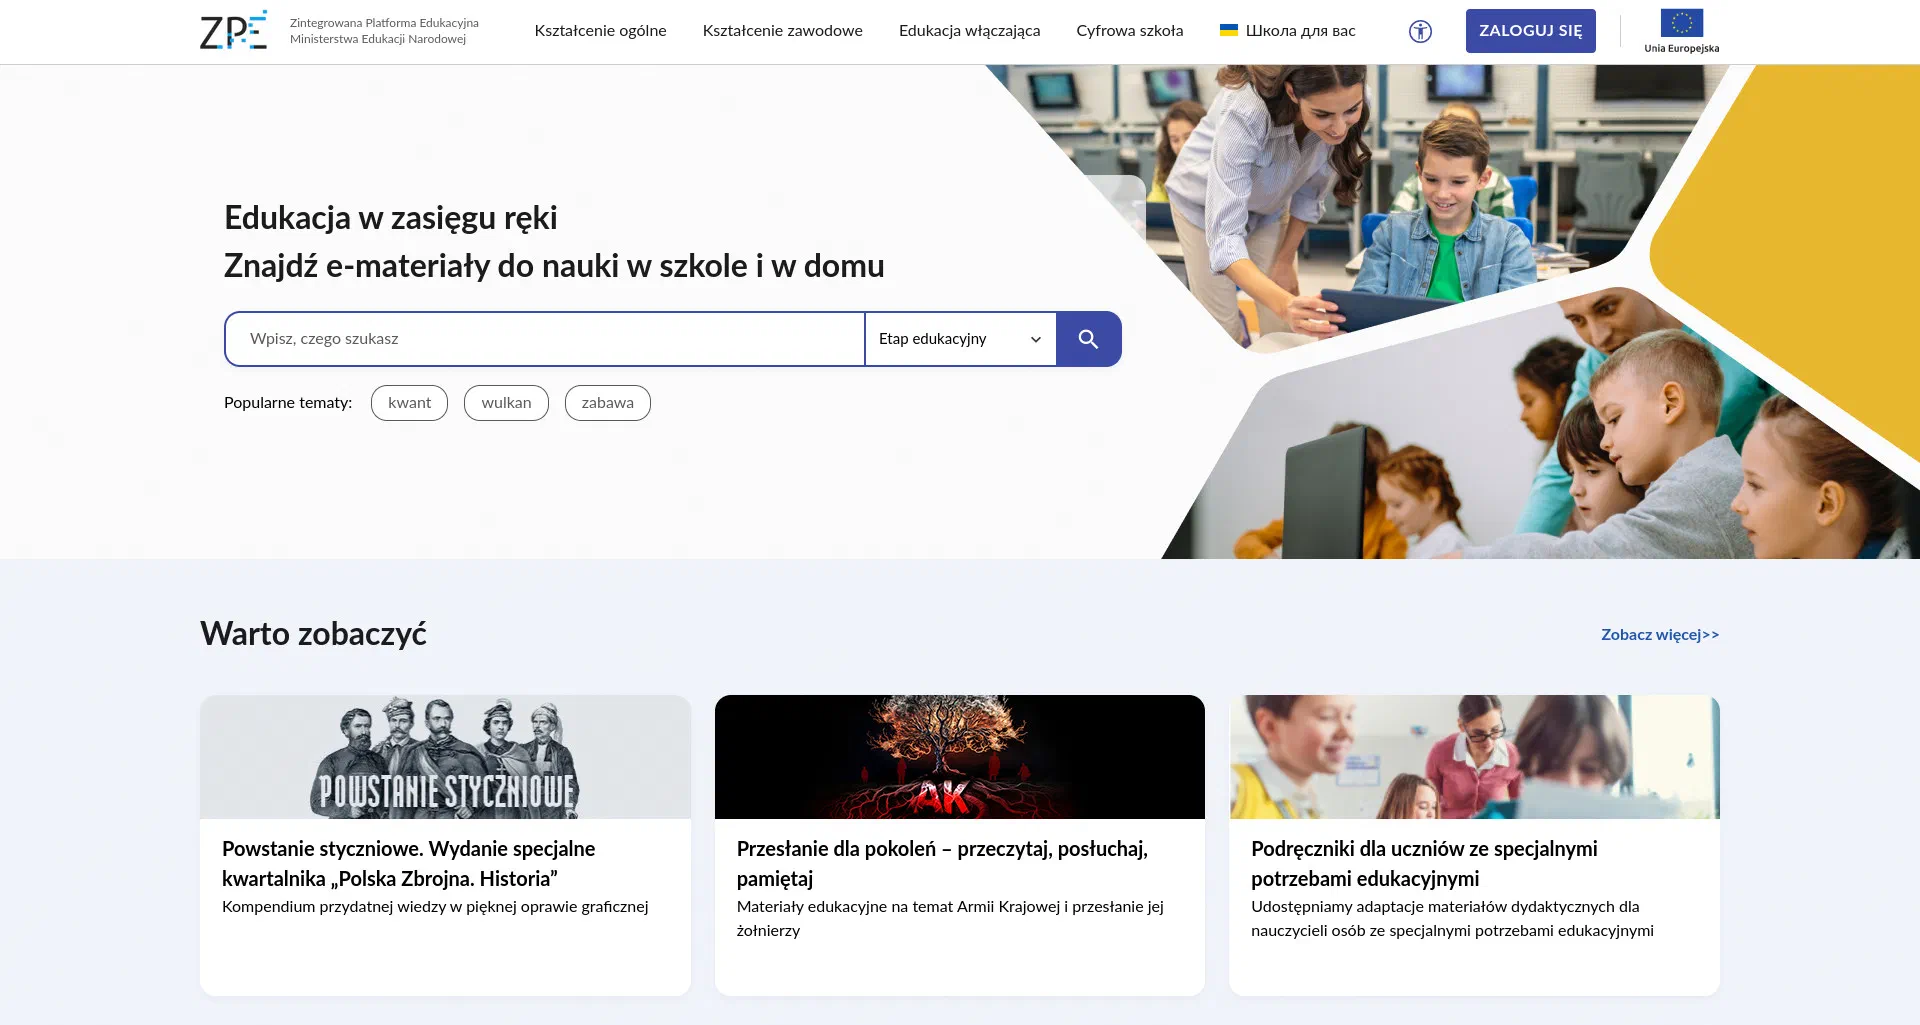The width and height of the screenshot is (1920, 1025).
Task: Click the ZPE logo icon
Action: click(233, 31)
